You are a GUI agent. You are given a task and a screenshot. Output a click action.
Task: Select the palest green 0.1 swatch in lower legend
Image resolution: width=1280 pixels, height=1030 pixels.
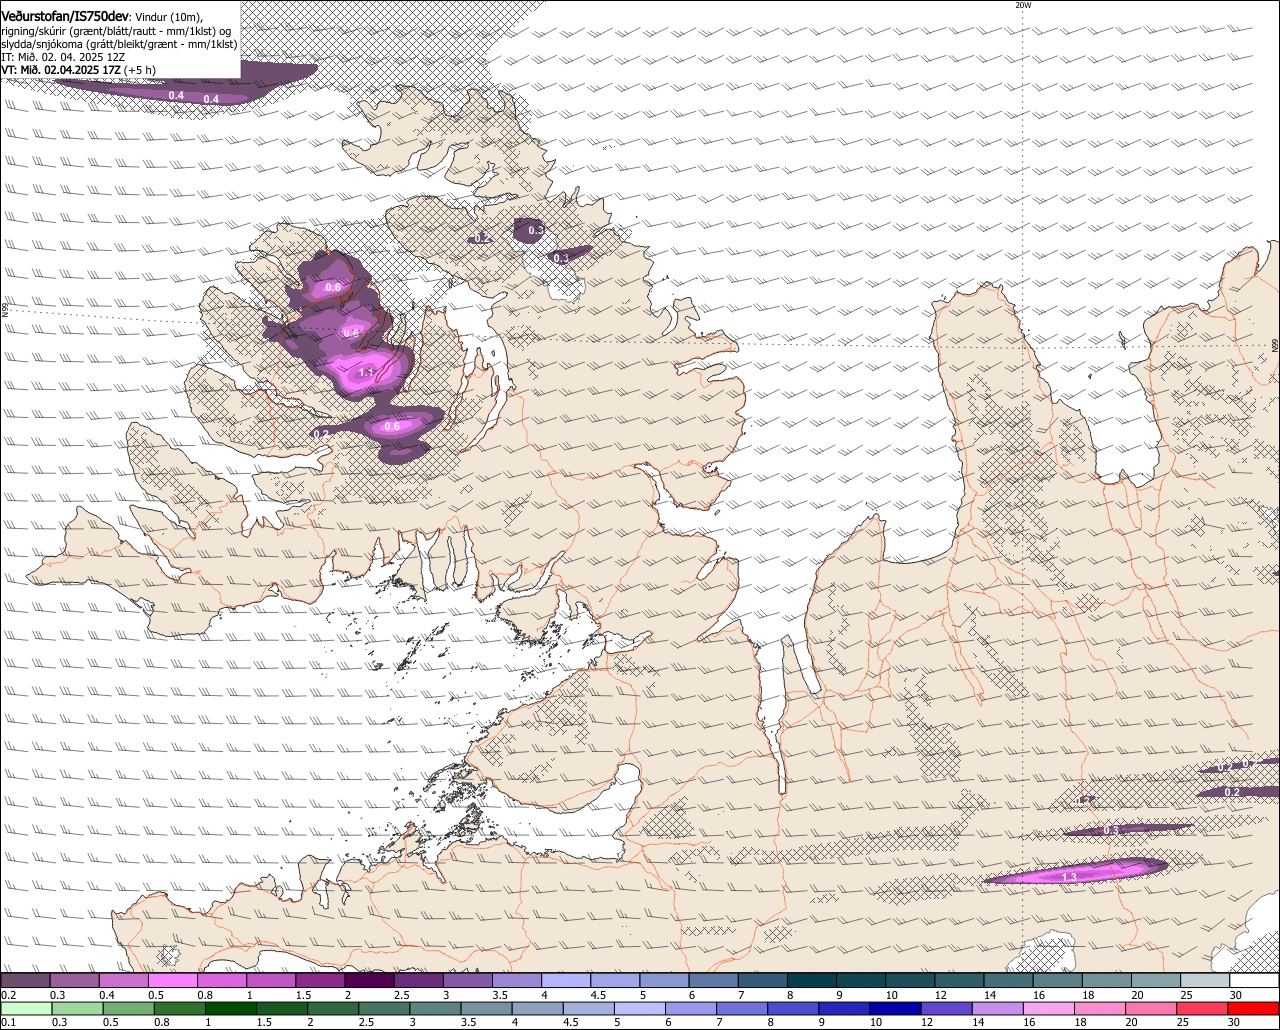(x=26, y=1008)
